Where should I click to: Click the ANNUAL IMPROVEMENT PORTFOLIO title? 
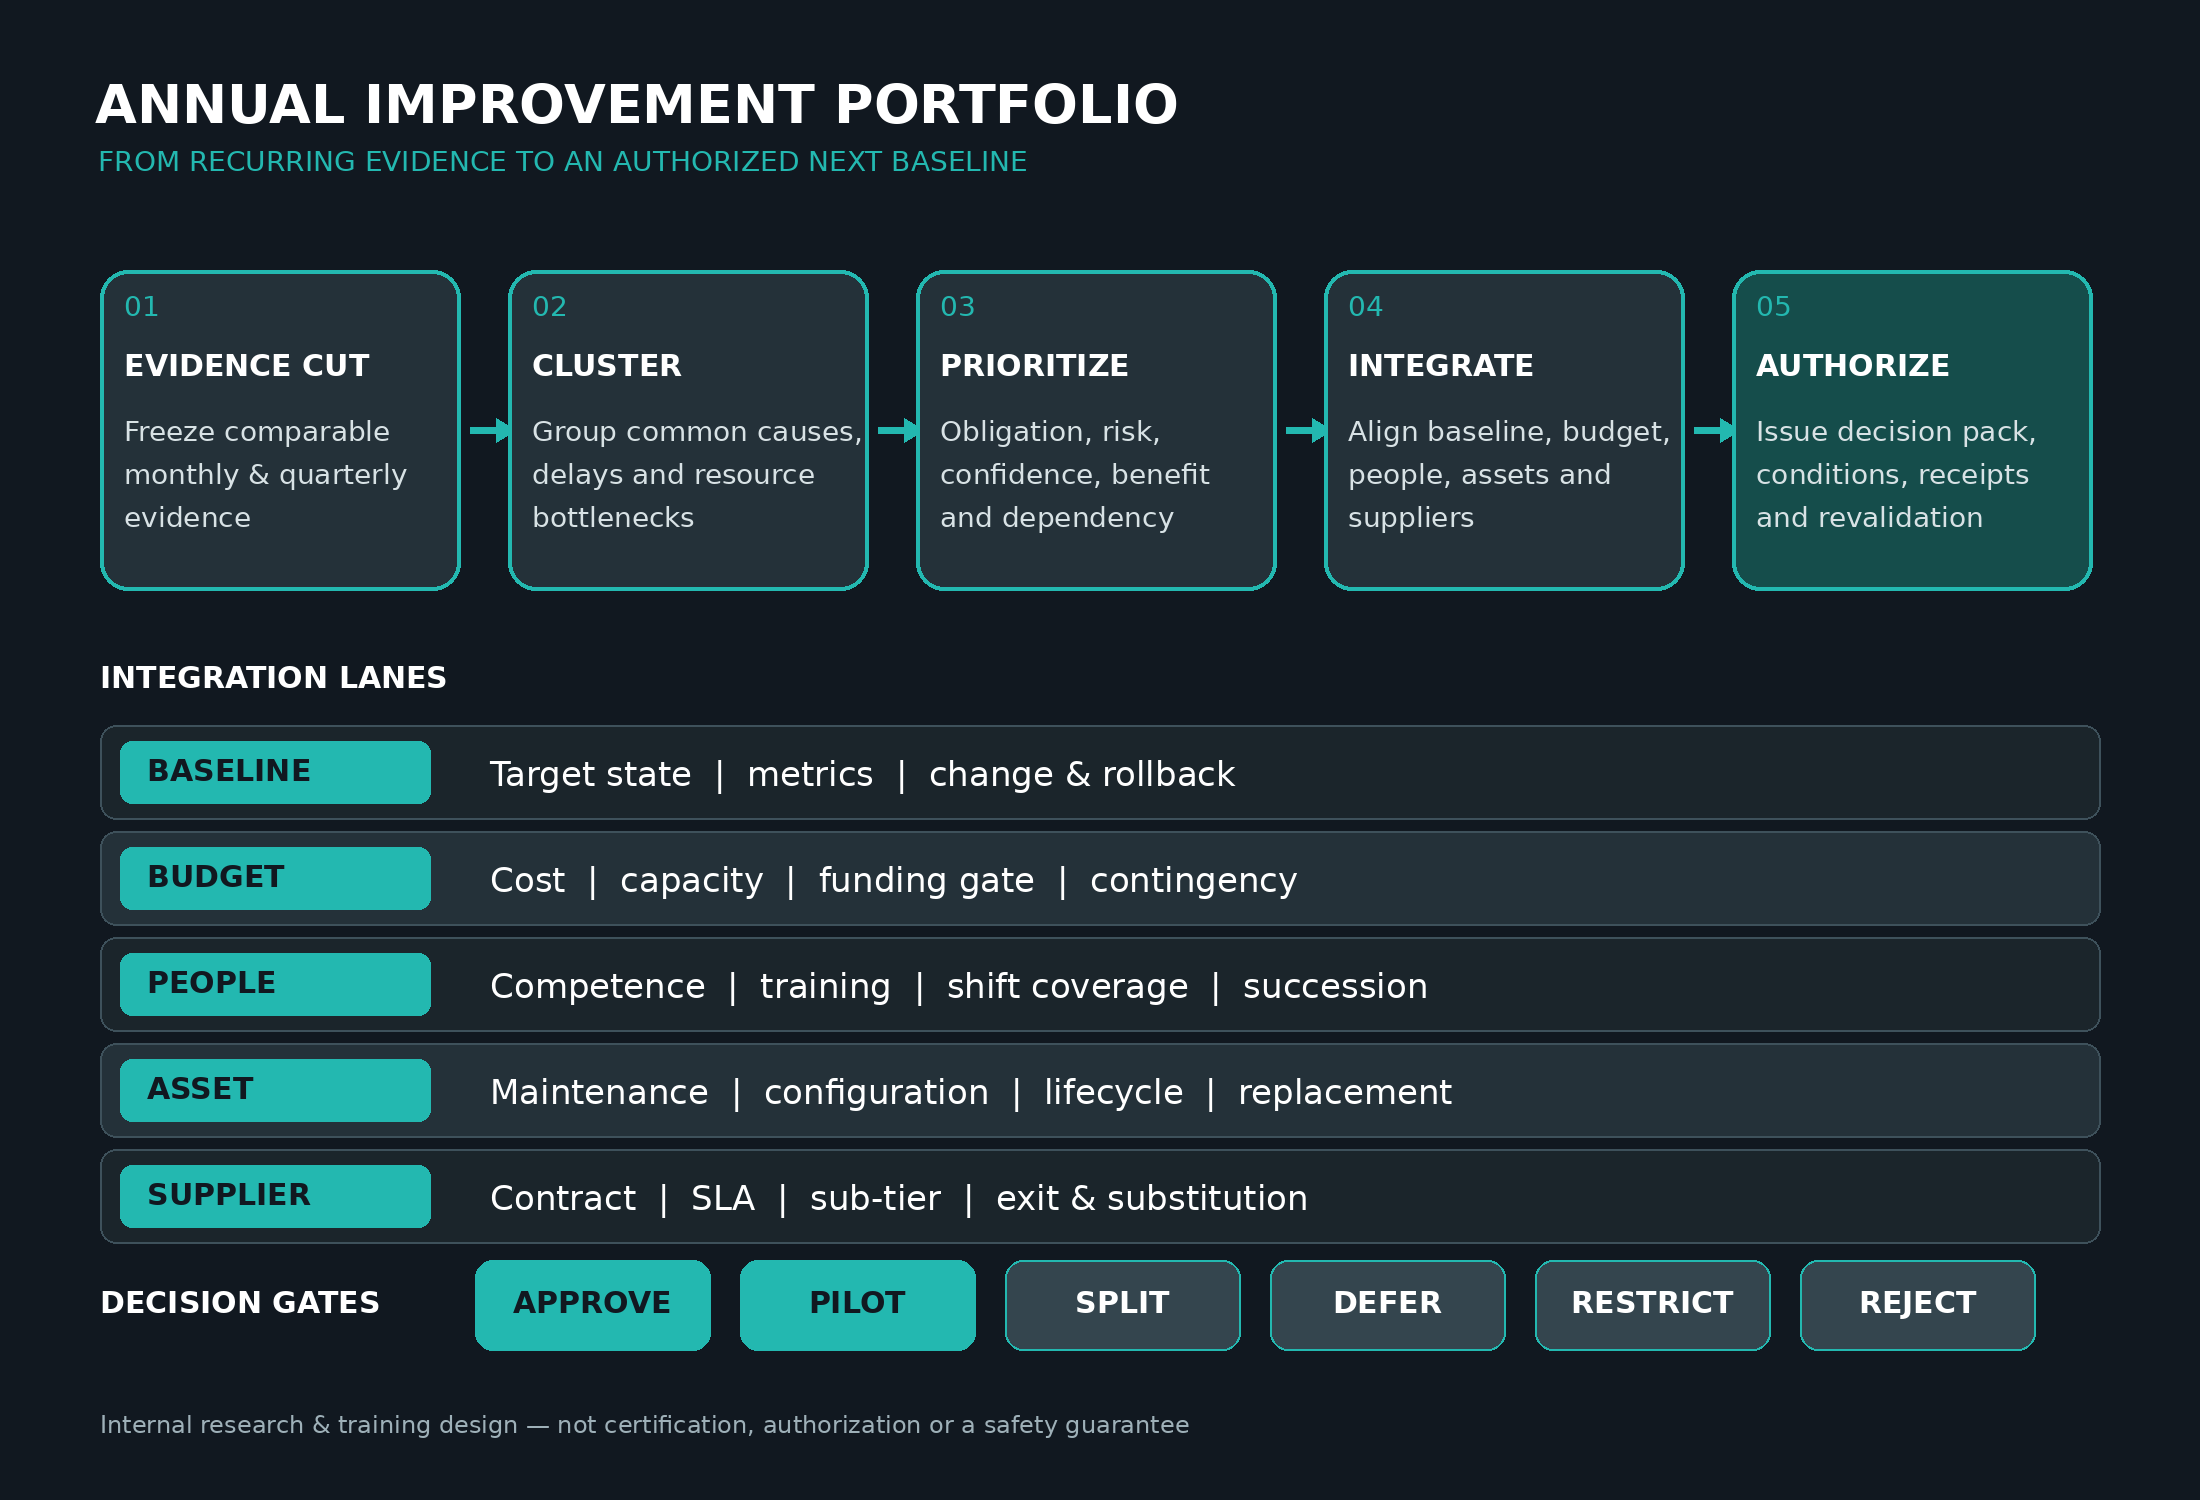pos(637,105)
